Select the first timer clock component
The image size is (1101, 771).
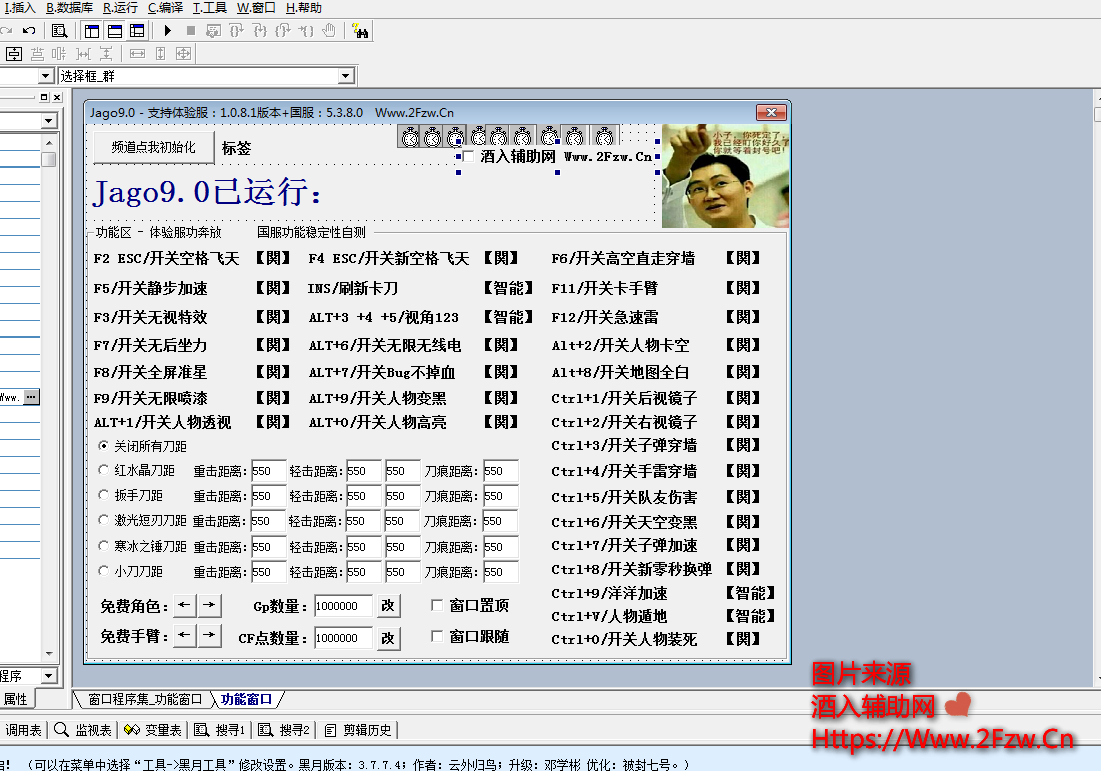[410, 136]
